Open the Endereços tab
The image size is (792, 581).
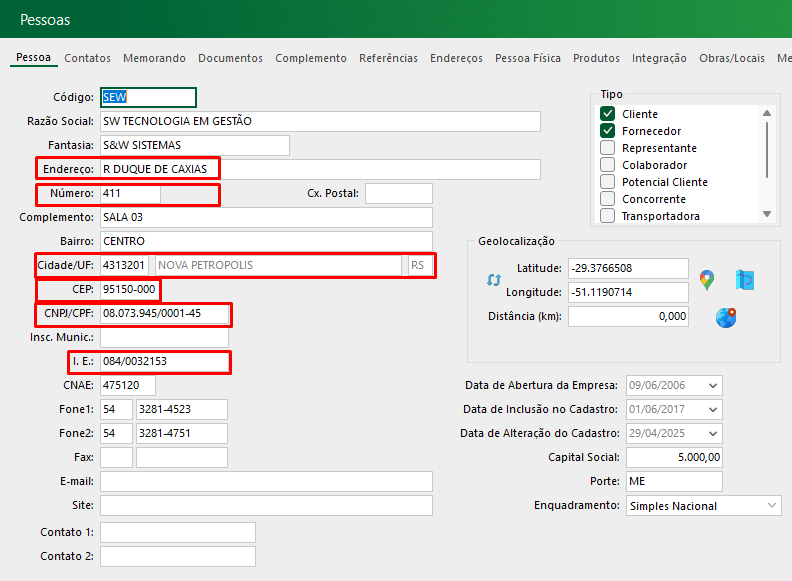pos(456,58)
